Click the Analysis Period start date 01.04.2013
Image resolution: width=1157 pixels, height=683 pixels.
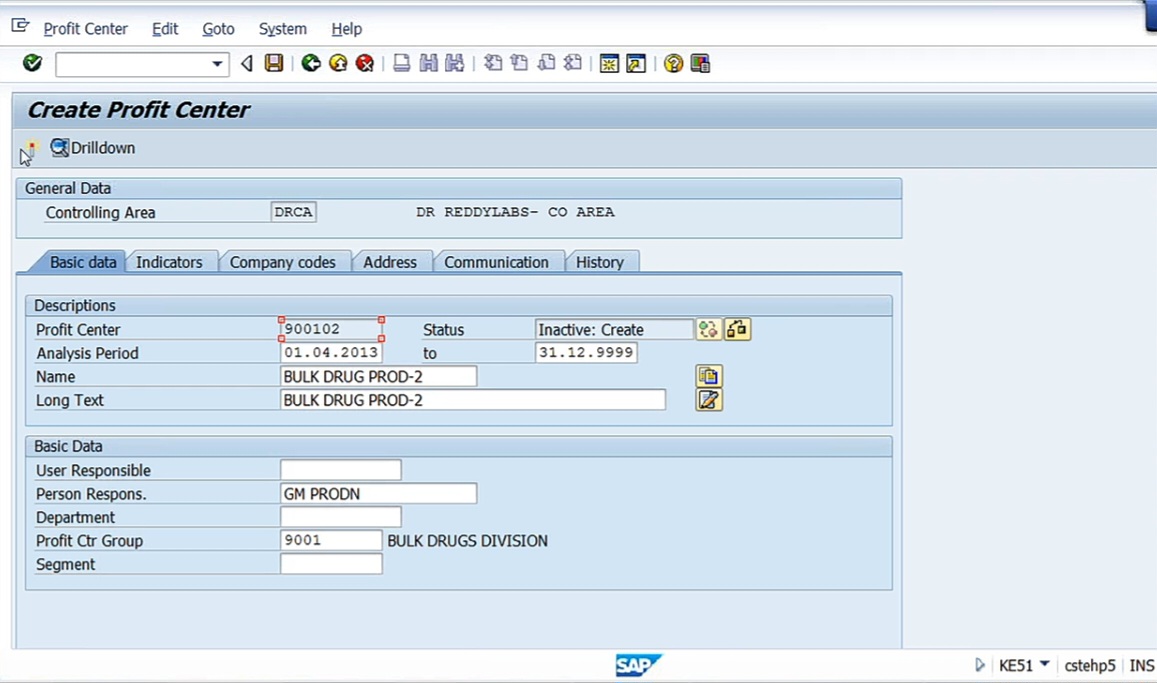331,353
